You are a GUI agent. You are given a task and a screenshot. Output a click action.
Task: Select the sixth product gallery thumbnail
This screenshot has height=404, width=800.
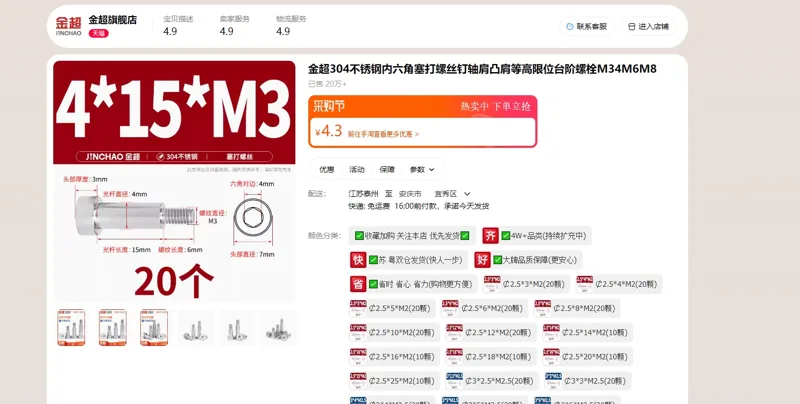coord(278,328)
